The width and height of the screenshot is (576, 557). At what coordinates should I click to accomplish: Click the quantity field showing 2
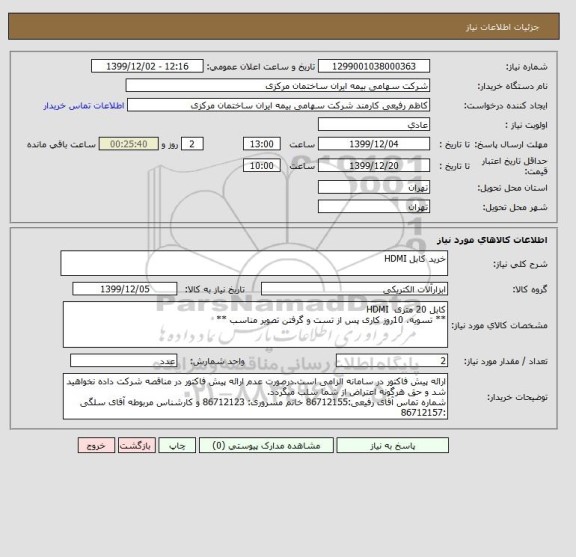392,361
